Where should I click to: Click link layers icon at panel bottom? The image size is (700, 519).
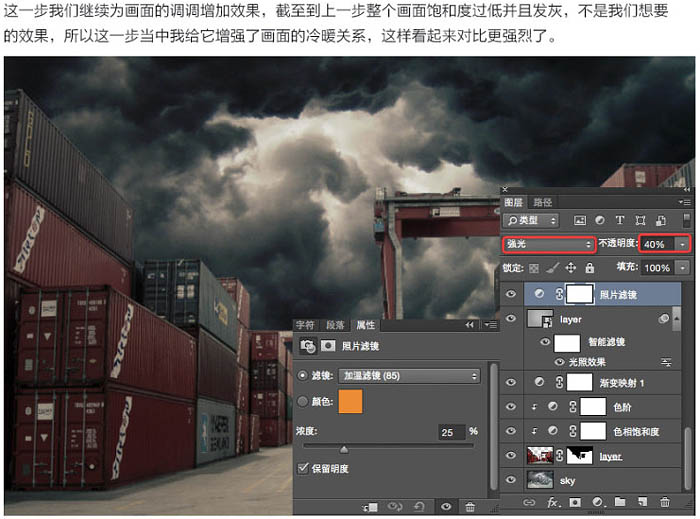coord(529,502)
